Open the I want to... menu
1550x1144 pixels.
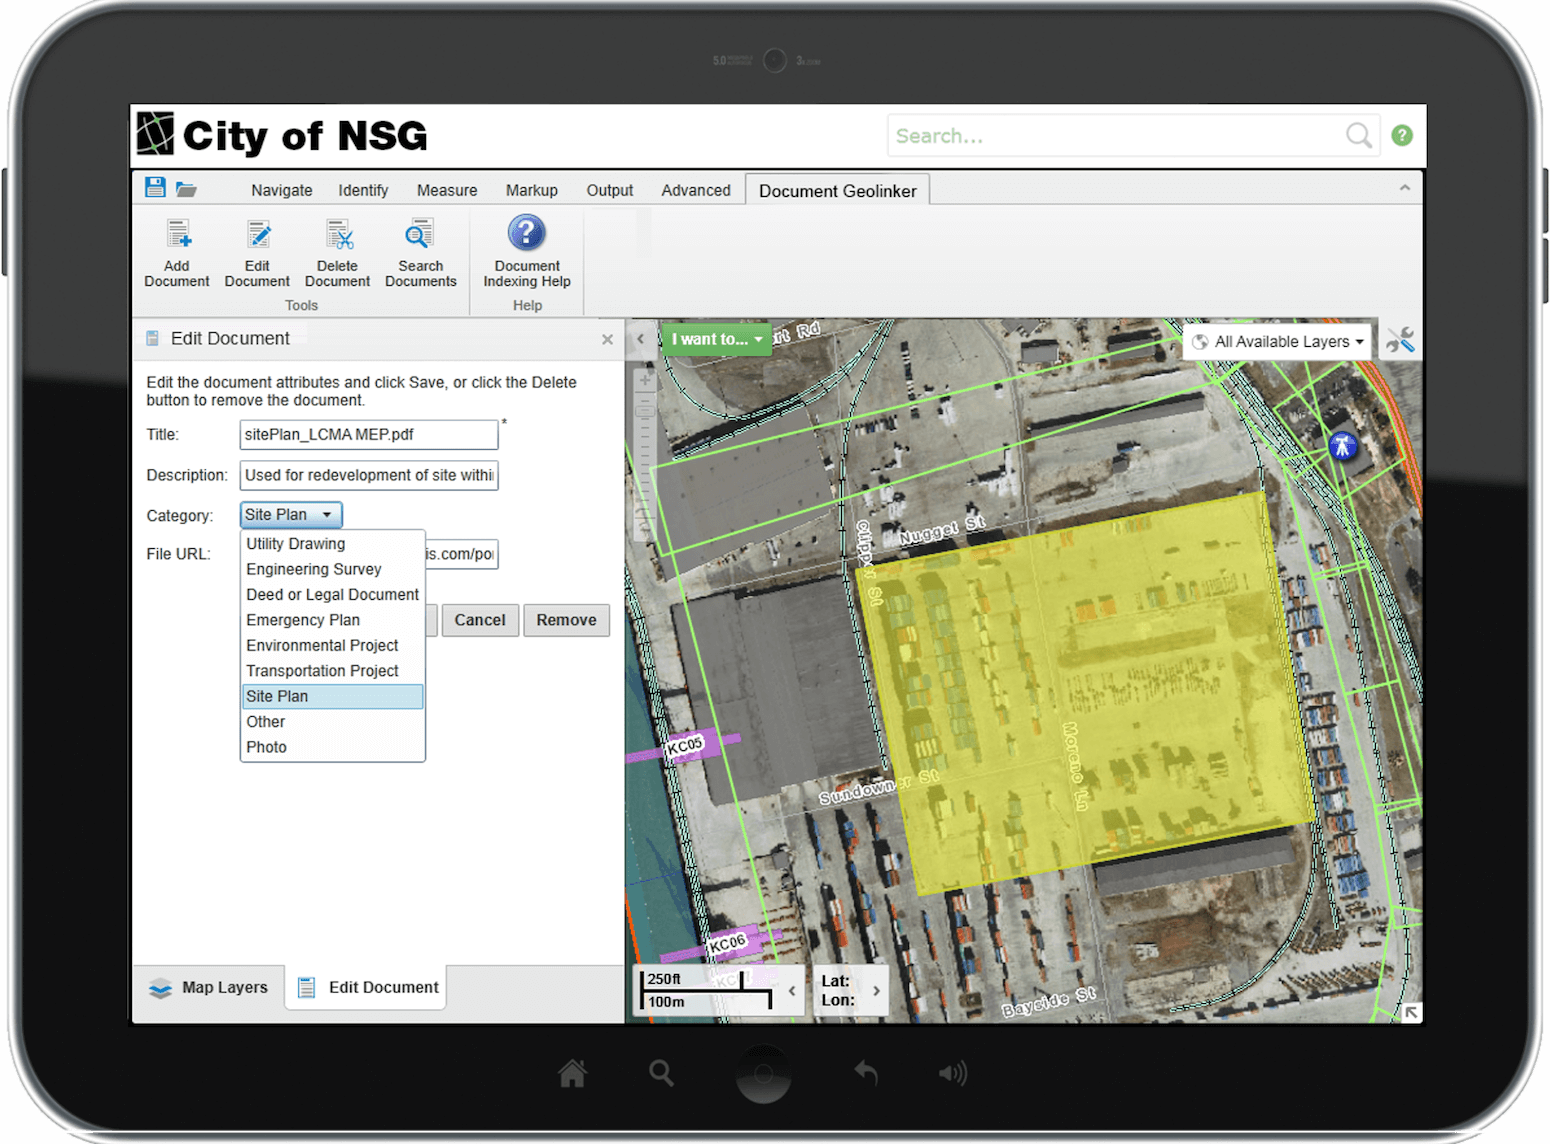(x=716, y=339)
